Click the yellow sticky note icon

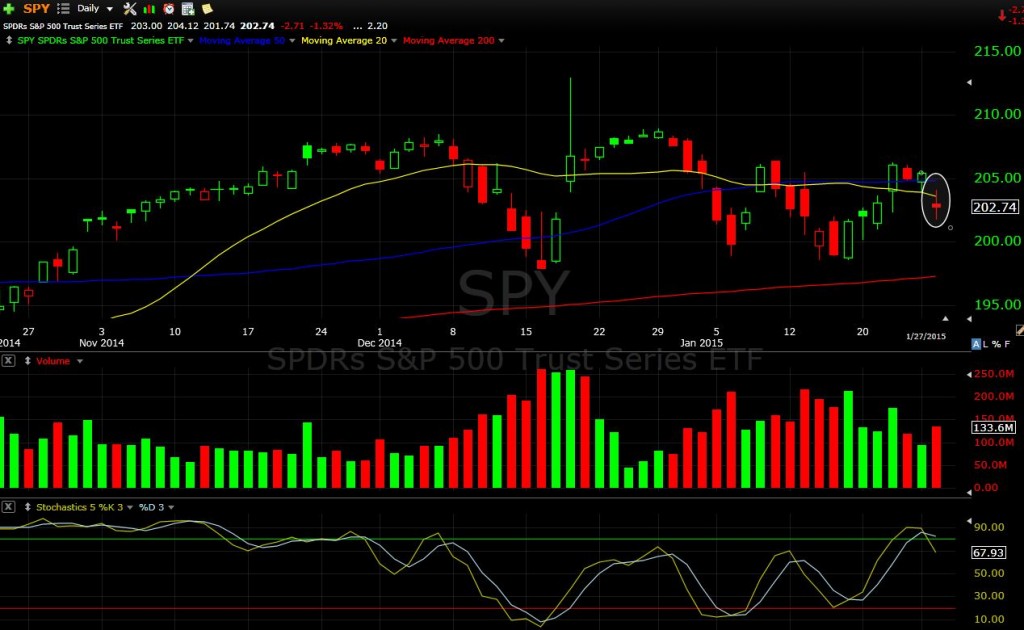click(x=207, y=8)
